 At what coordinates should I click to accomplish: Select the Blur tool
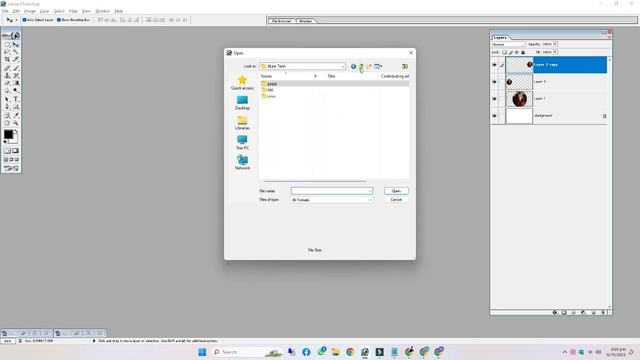click(x=7, y=90)
